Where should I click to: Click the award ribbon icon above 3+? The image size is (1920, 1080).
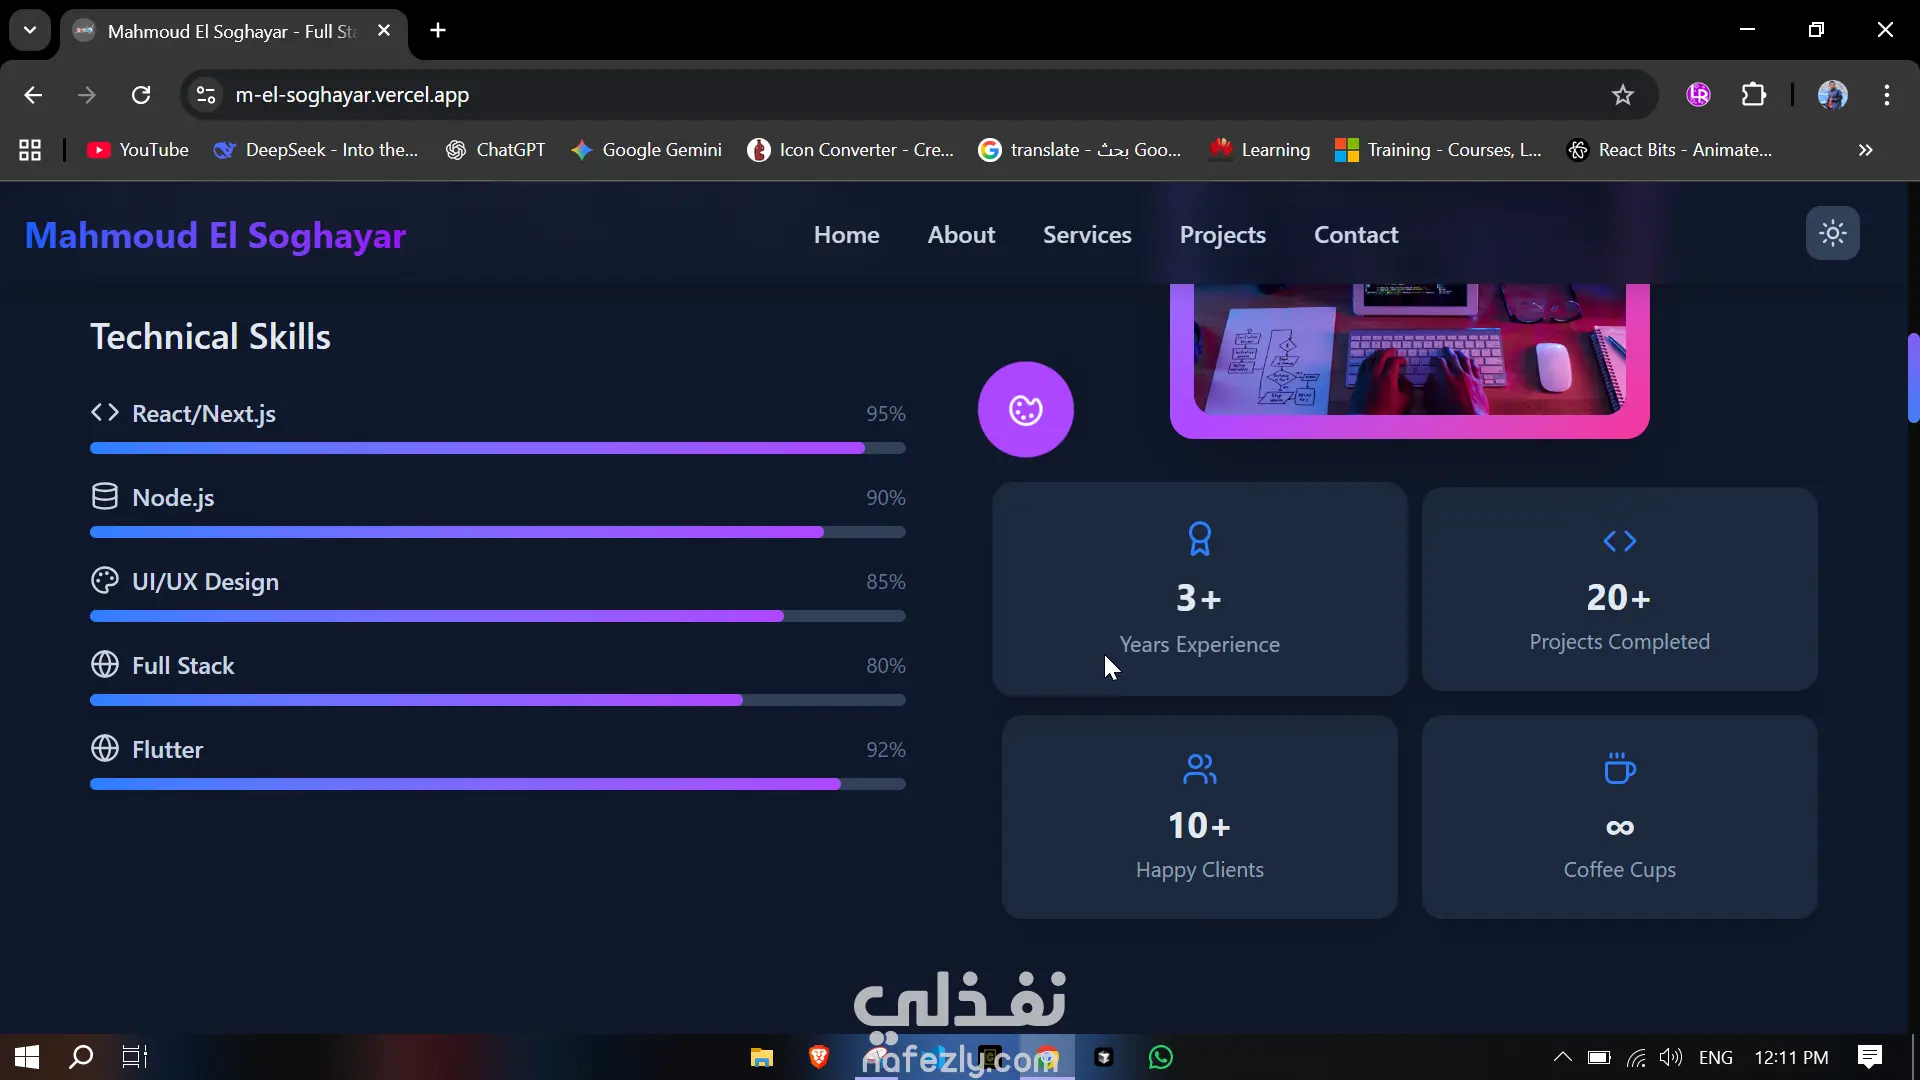1199,539
